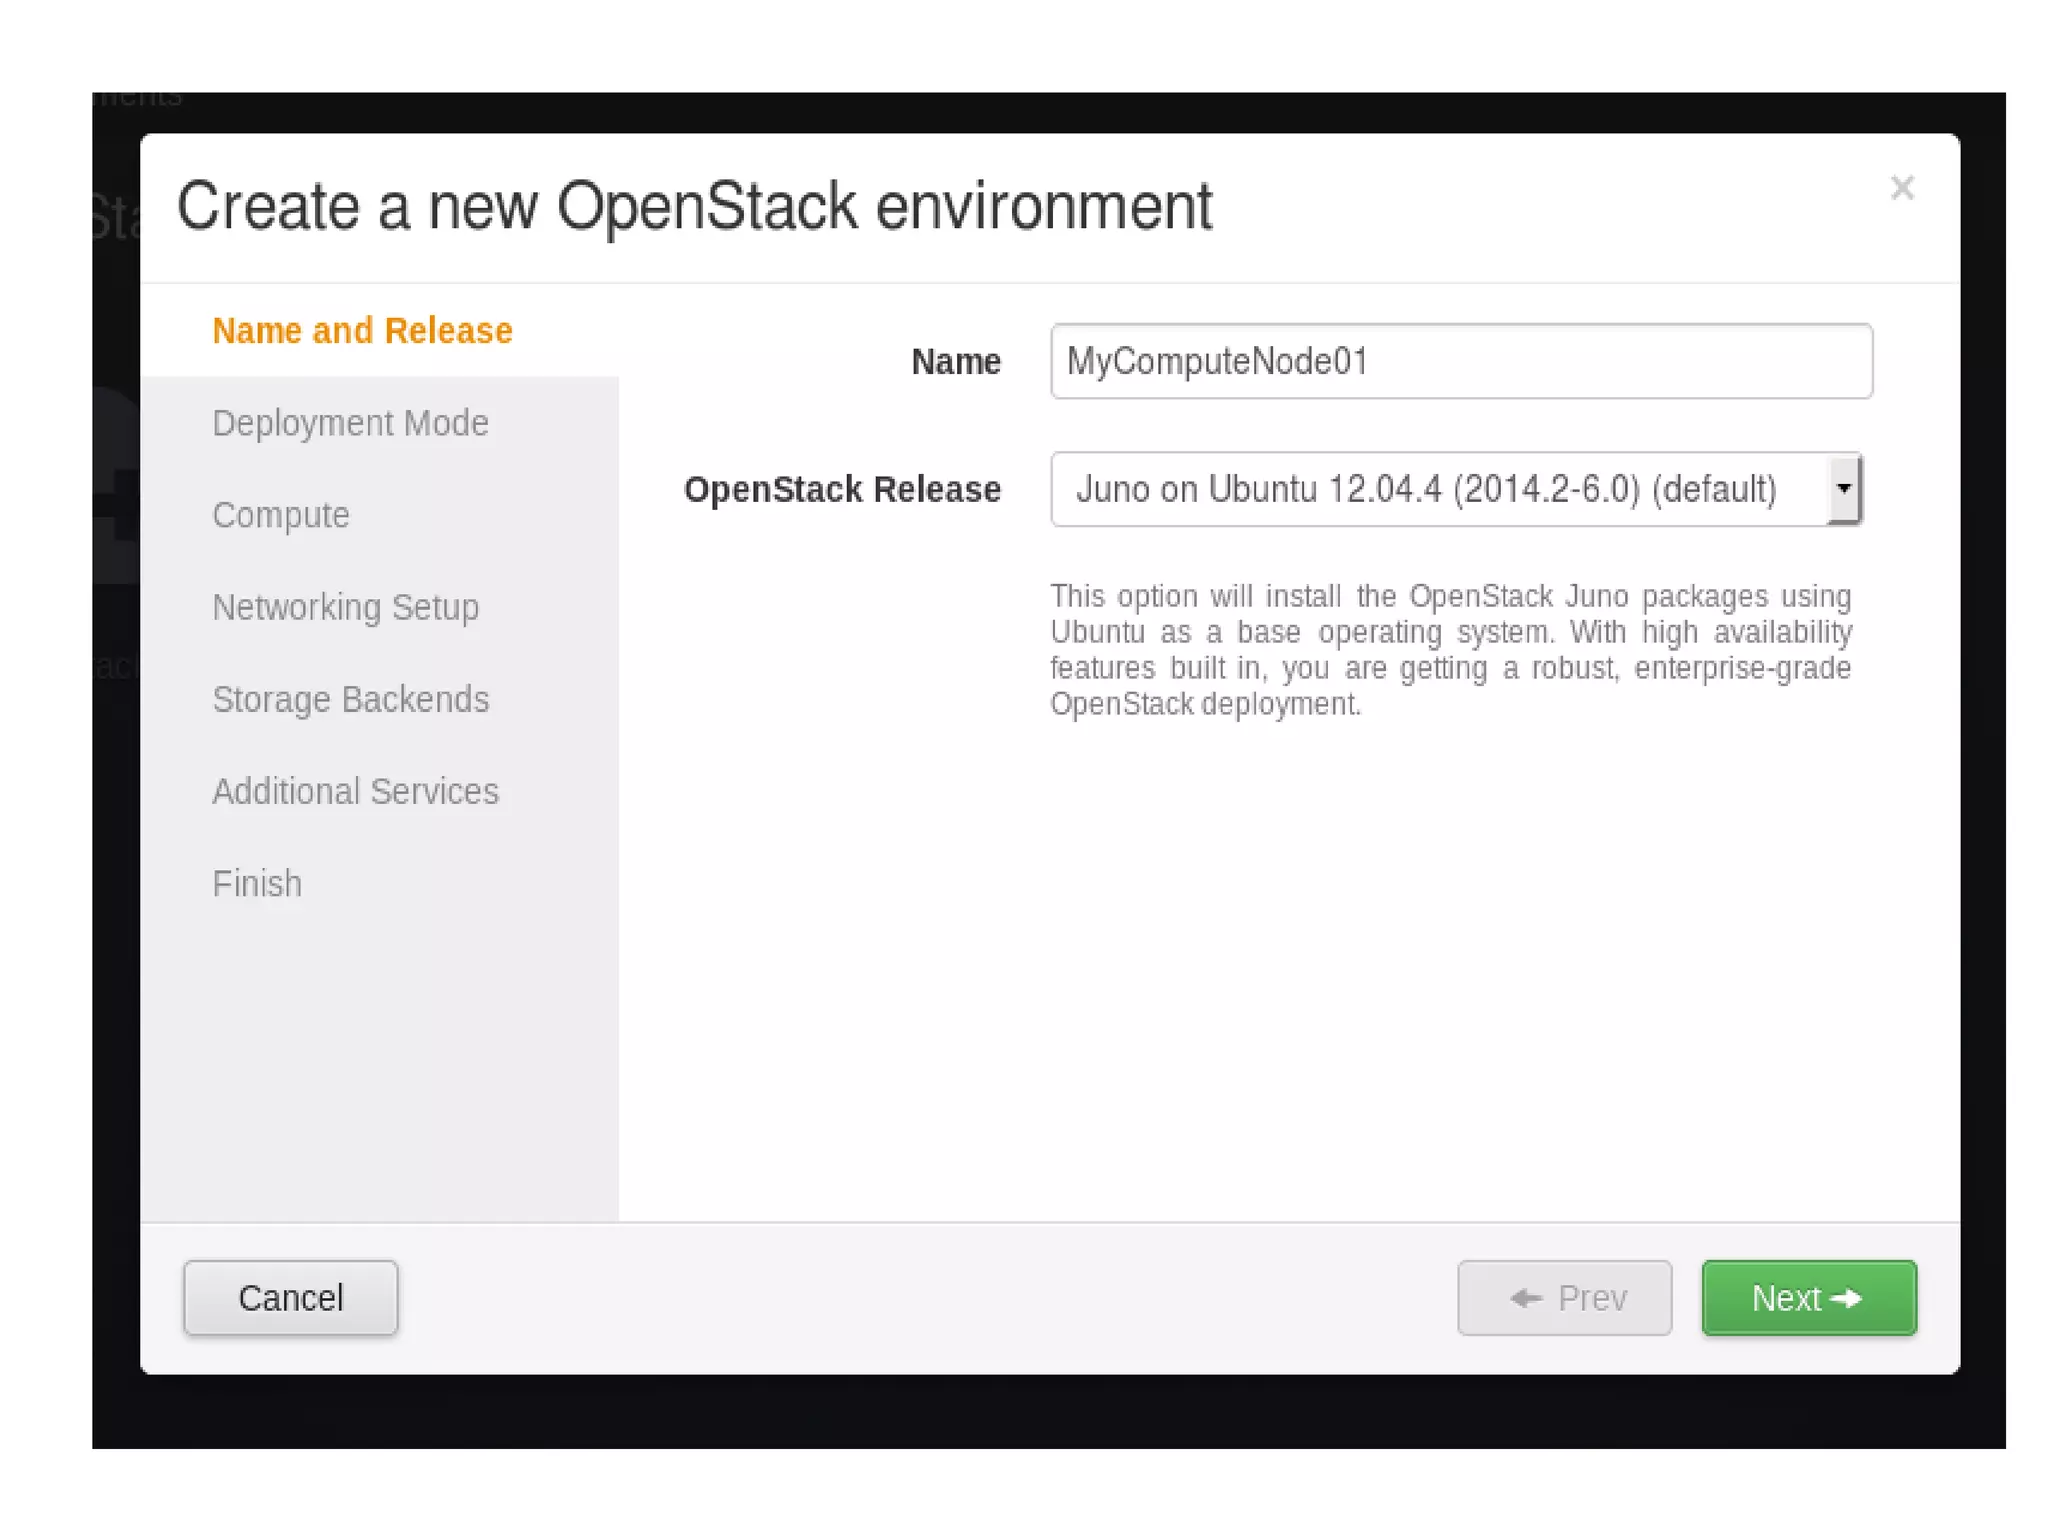Viewport: 2048px width, 1535px height.
Task: Click the release selector's small down arrow
Action: coord(1844,489)
